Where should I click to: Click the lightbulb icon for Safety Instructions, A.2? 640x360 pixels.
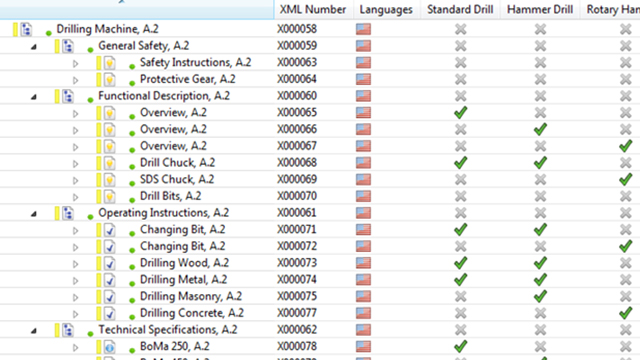(109, 63)
